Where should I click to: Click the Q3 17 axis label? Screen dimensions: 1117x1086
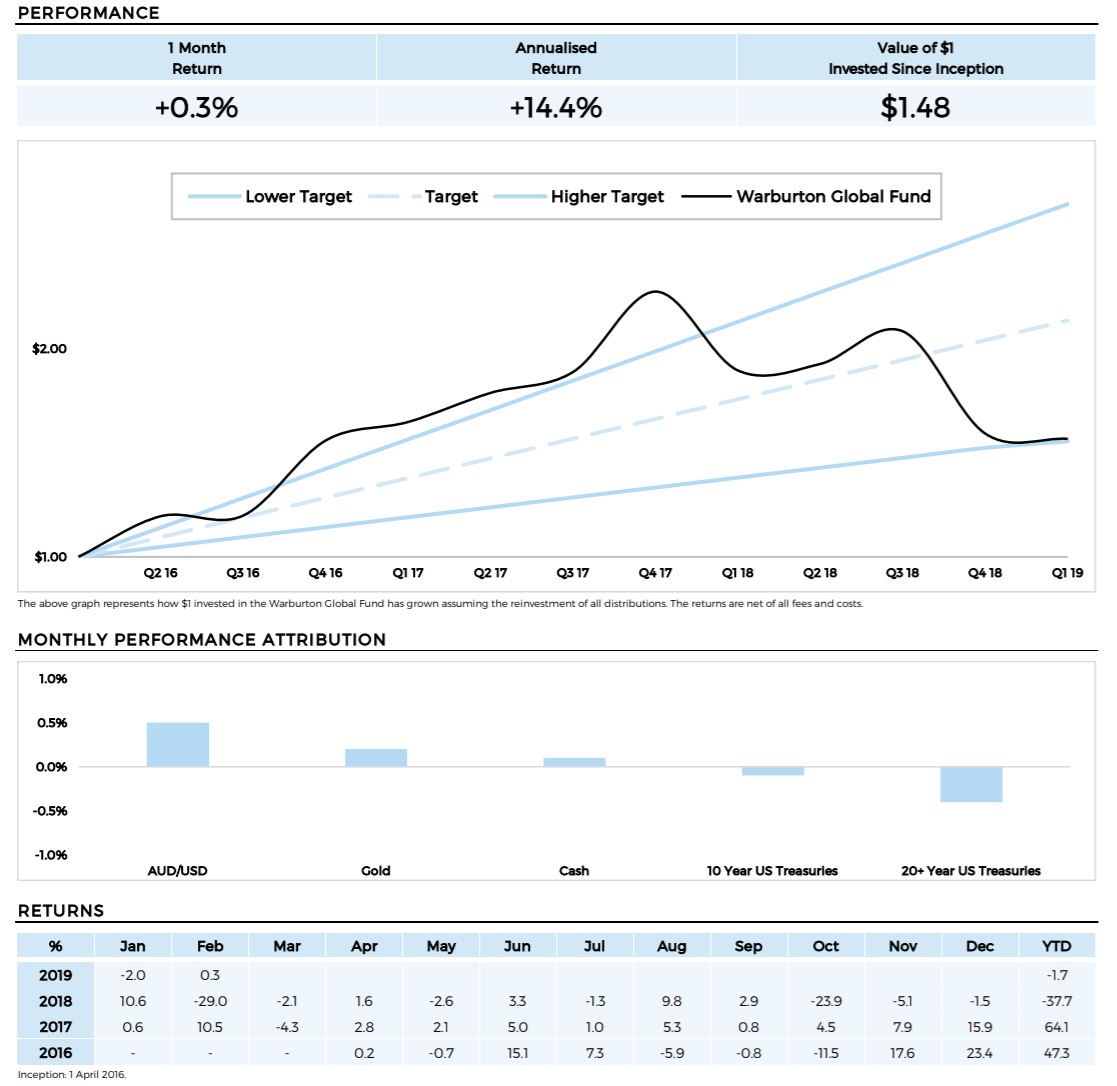pyautogui.click(x=573, y=573)
